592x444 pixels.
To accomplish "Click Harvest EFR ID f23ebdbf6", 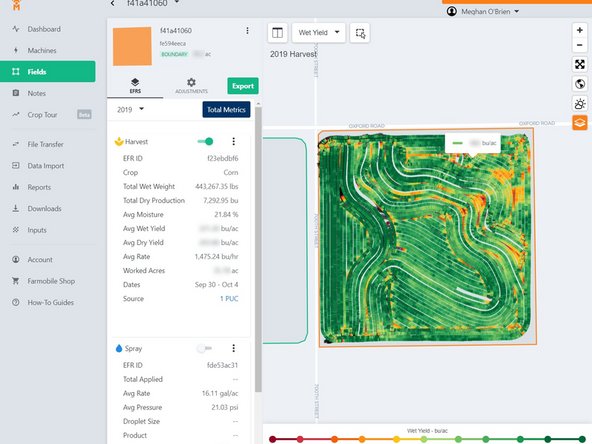I will 223,158.
